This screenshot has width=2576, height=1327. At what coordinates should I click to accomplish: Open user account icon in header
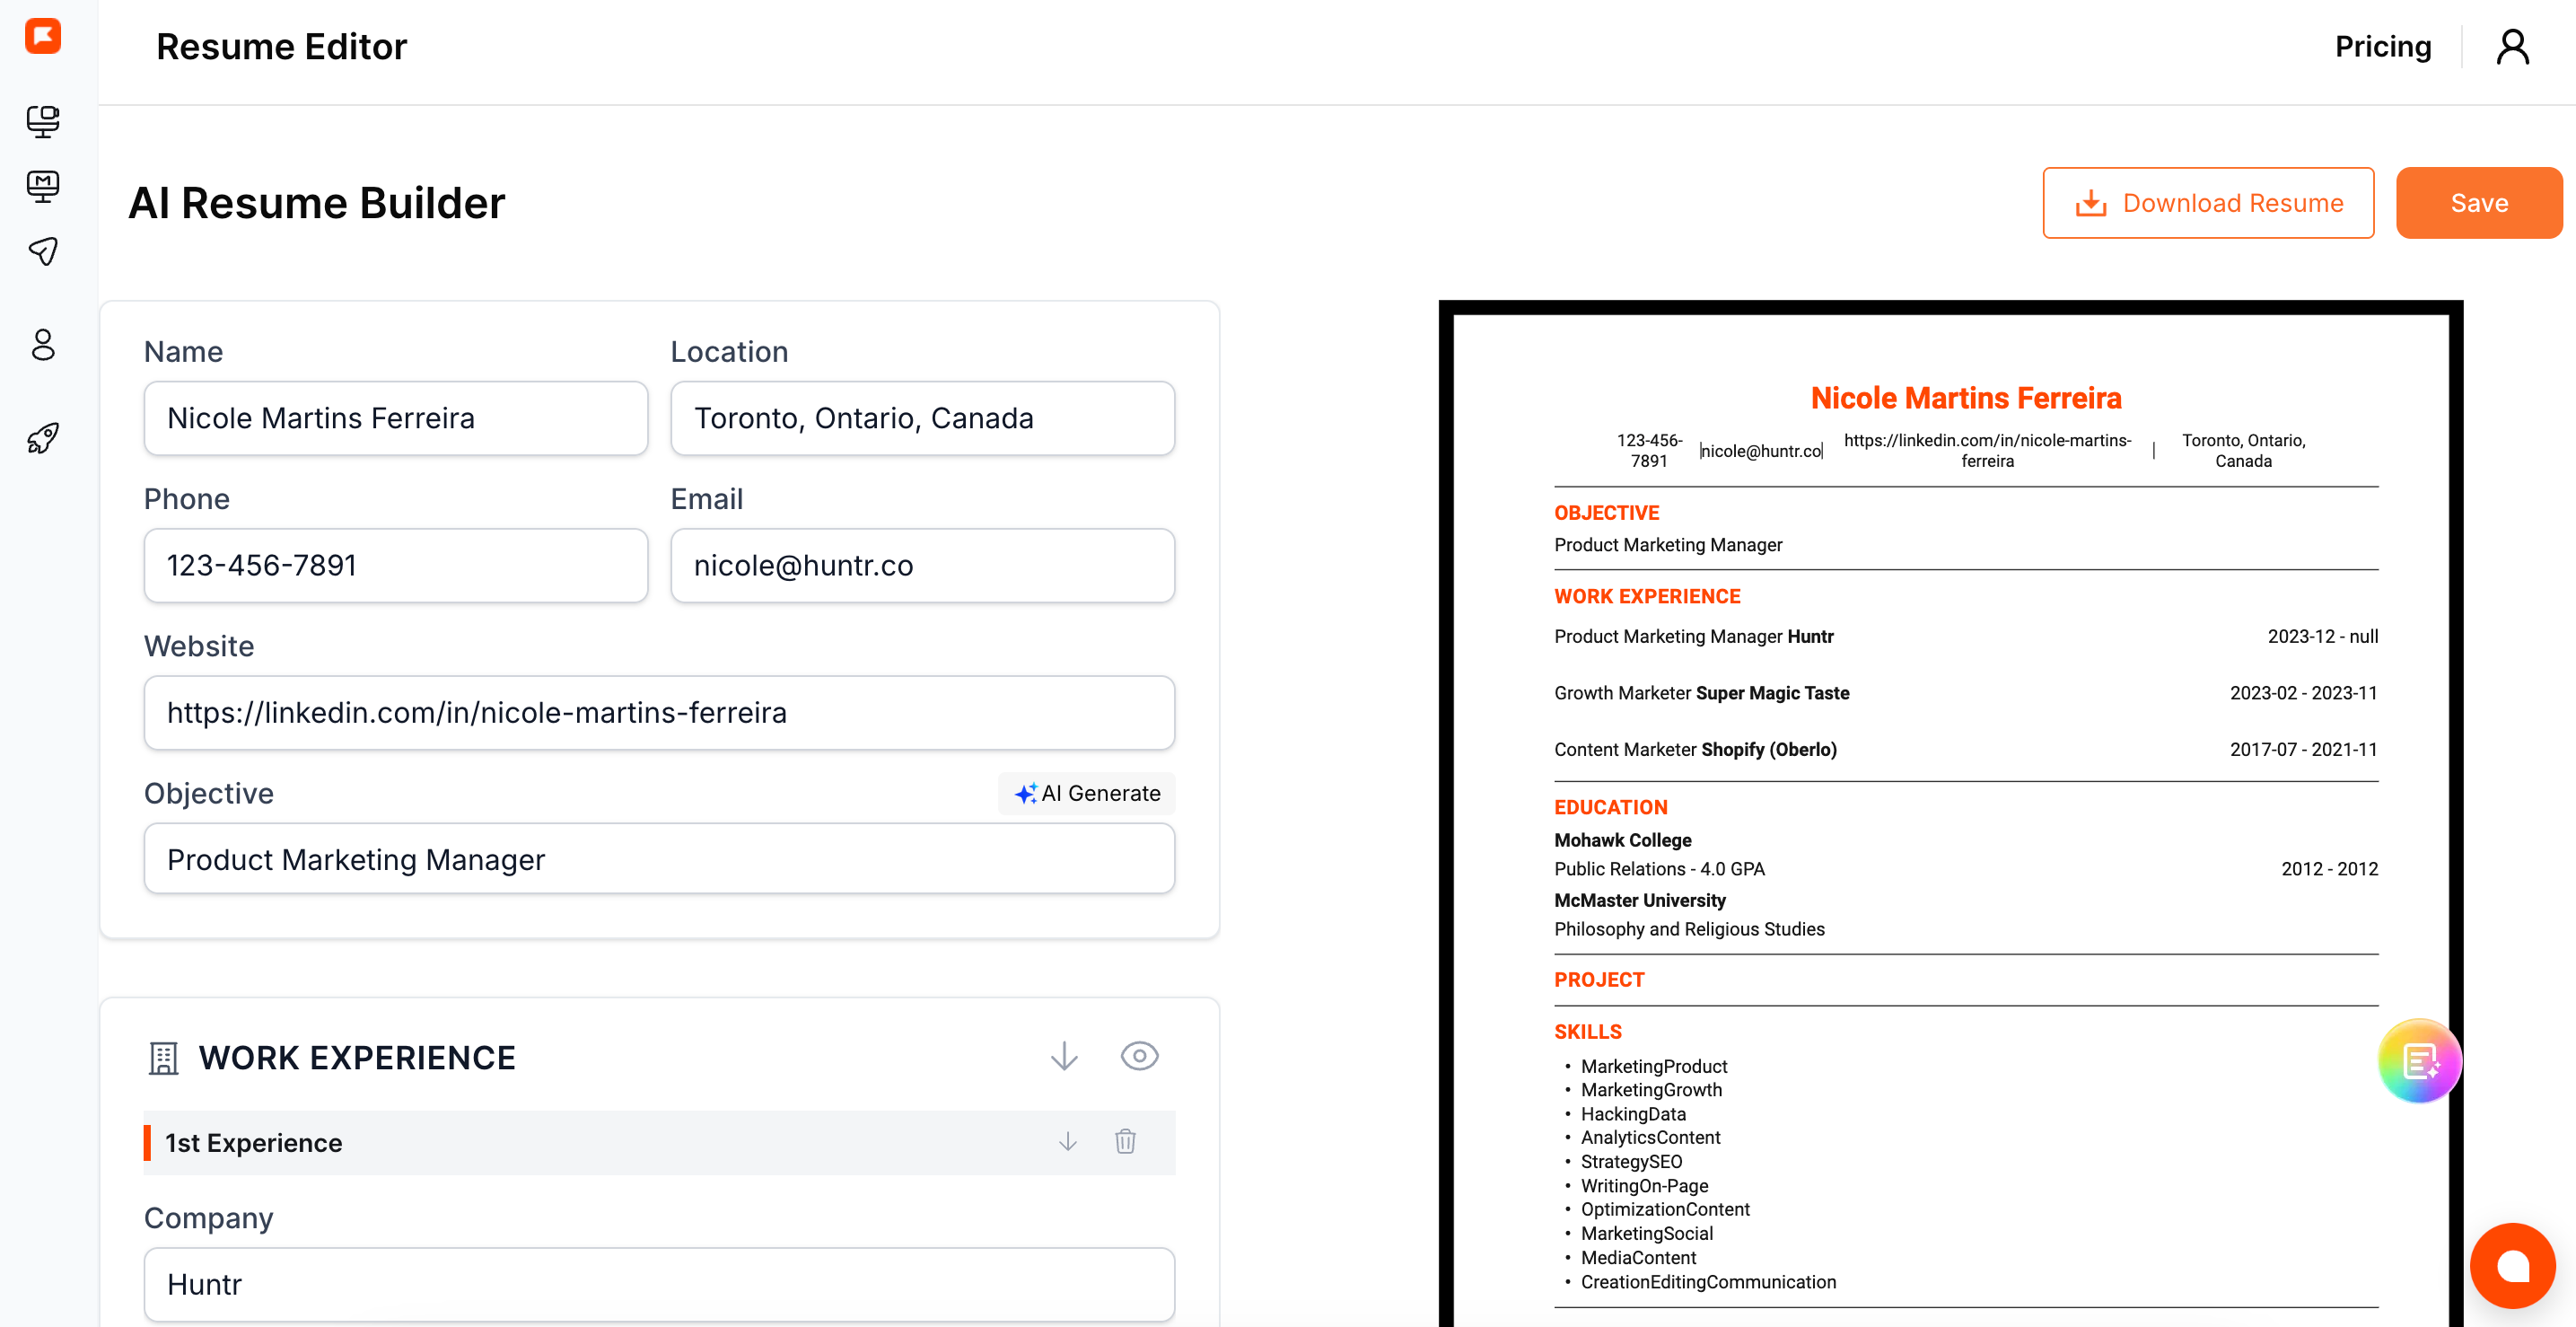point(2512,47)
